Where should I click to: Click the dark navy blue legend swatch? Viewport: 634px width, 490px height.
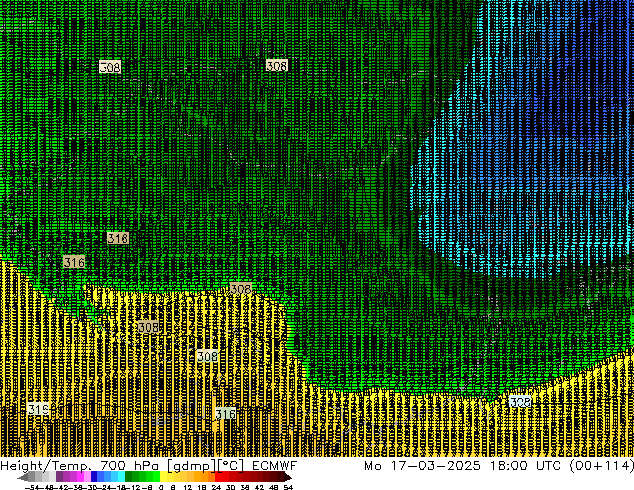tap(94, 476)
